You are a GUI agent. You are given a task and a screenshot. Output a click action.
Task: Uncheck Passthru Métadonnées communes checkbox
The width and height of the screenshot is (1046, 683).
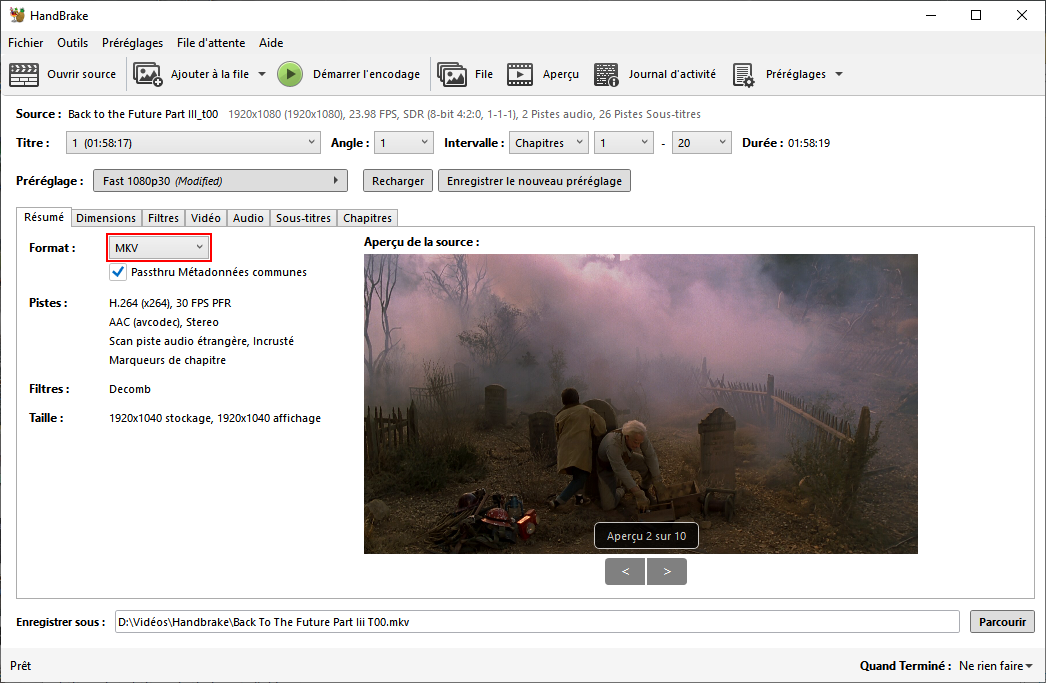pyautogui.click(x=118, y=272)
